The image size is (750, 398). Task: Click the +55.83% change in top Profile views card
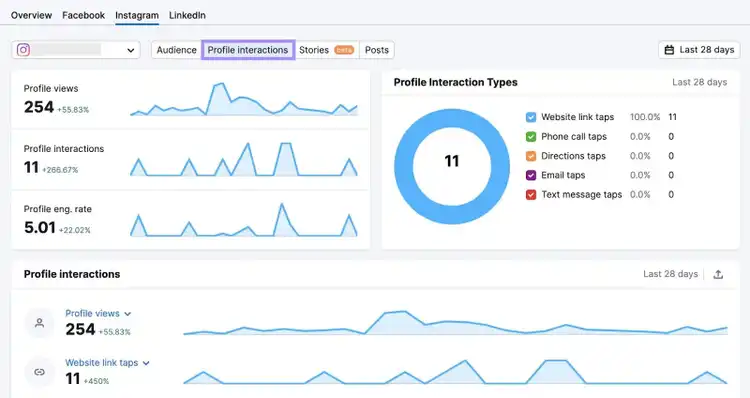[73, 110]
